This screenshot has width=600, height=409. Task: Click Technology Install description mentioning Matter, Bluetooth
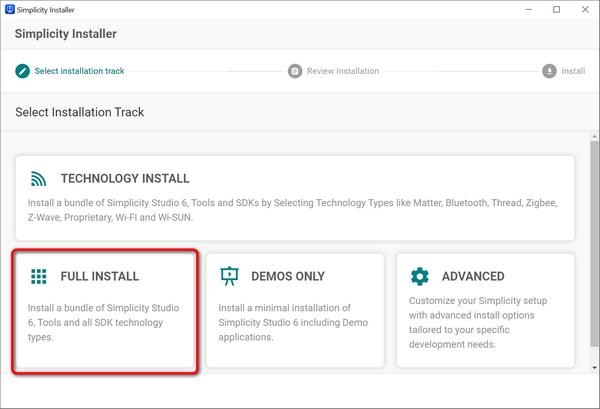point(293,210)
